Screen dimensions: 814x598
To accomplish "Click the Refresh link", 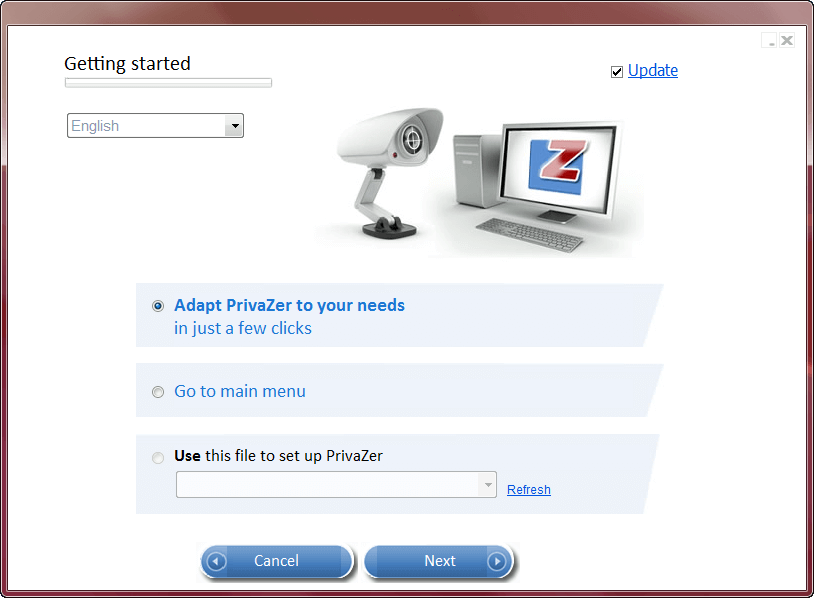I will tap(528, 490).
